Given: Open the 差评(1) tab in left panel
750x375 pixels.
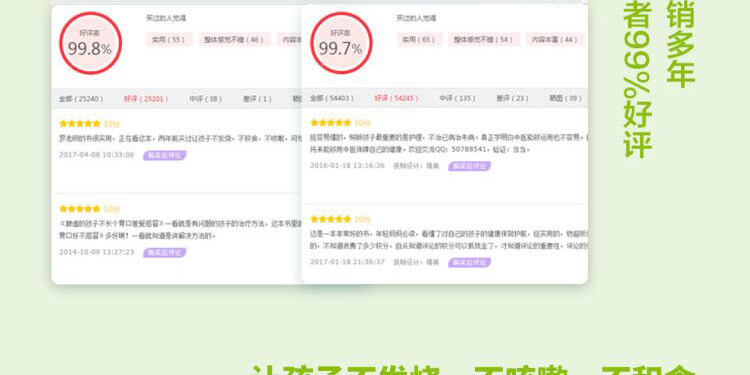Looking at the screenshot, I should point(257,99).
